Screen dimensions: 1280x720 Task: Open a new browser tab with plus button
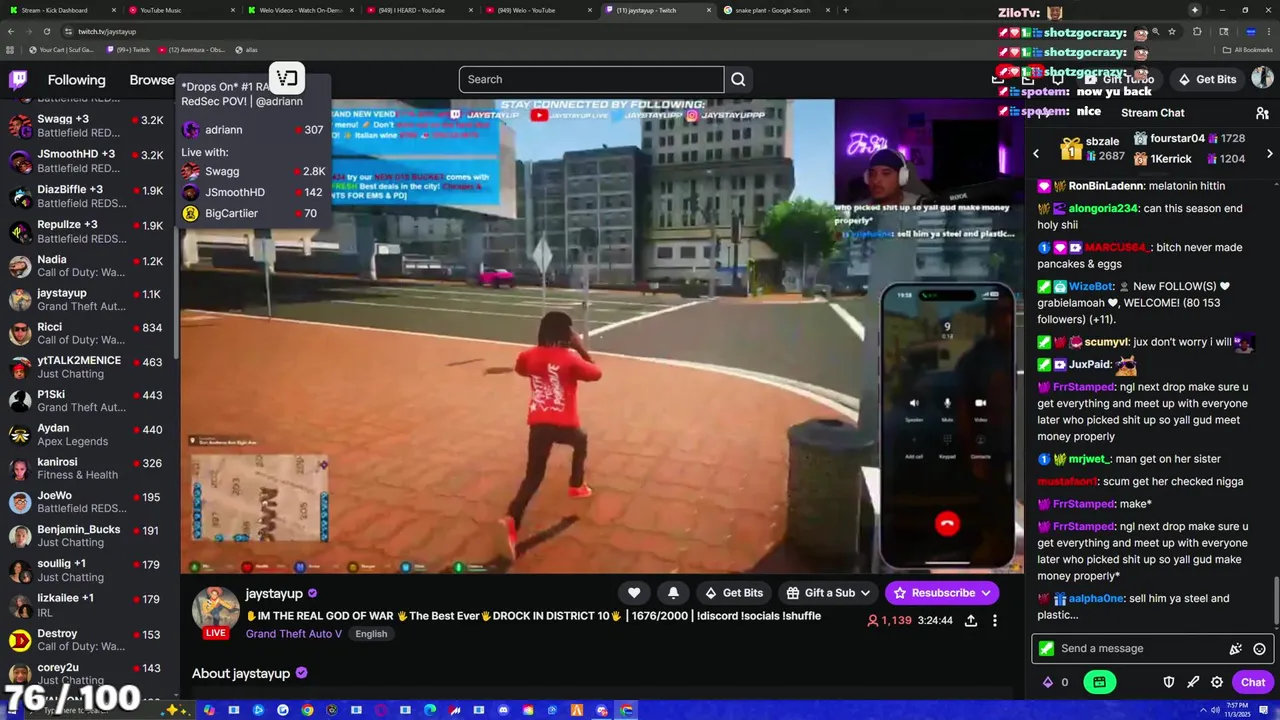click(846, 10)
